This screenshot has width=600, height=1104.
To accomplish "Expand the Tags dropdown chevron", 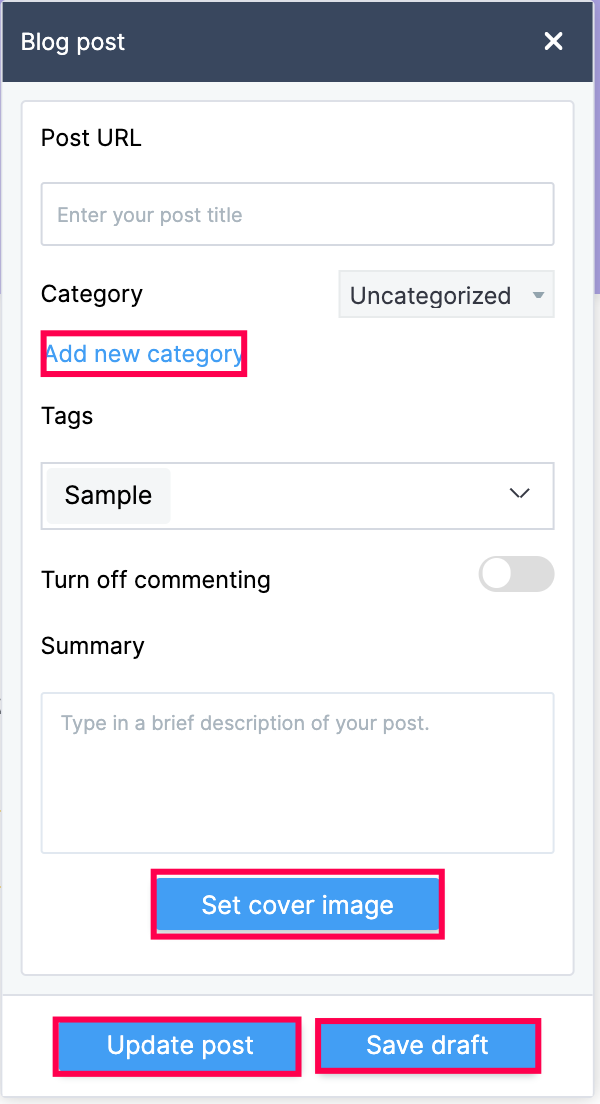I will [x=519, y=494].
